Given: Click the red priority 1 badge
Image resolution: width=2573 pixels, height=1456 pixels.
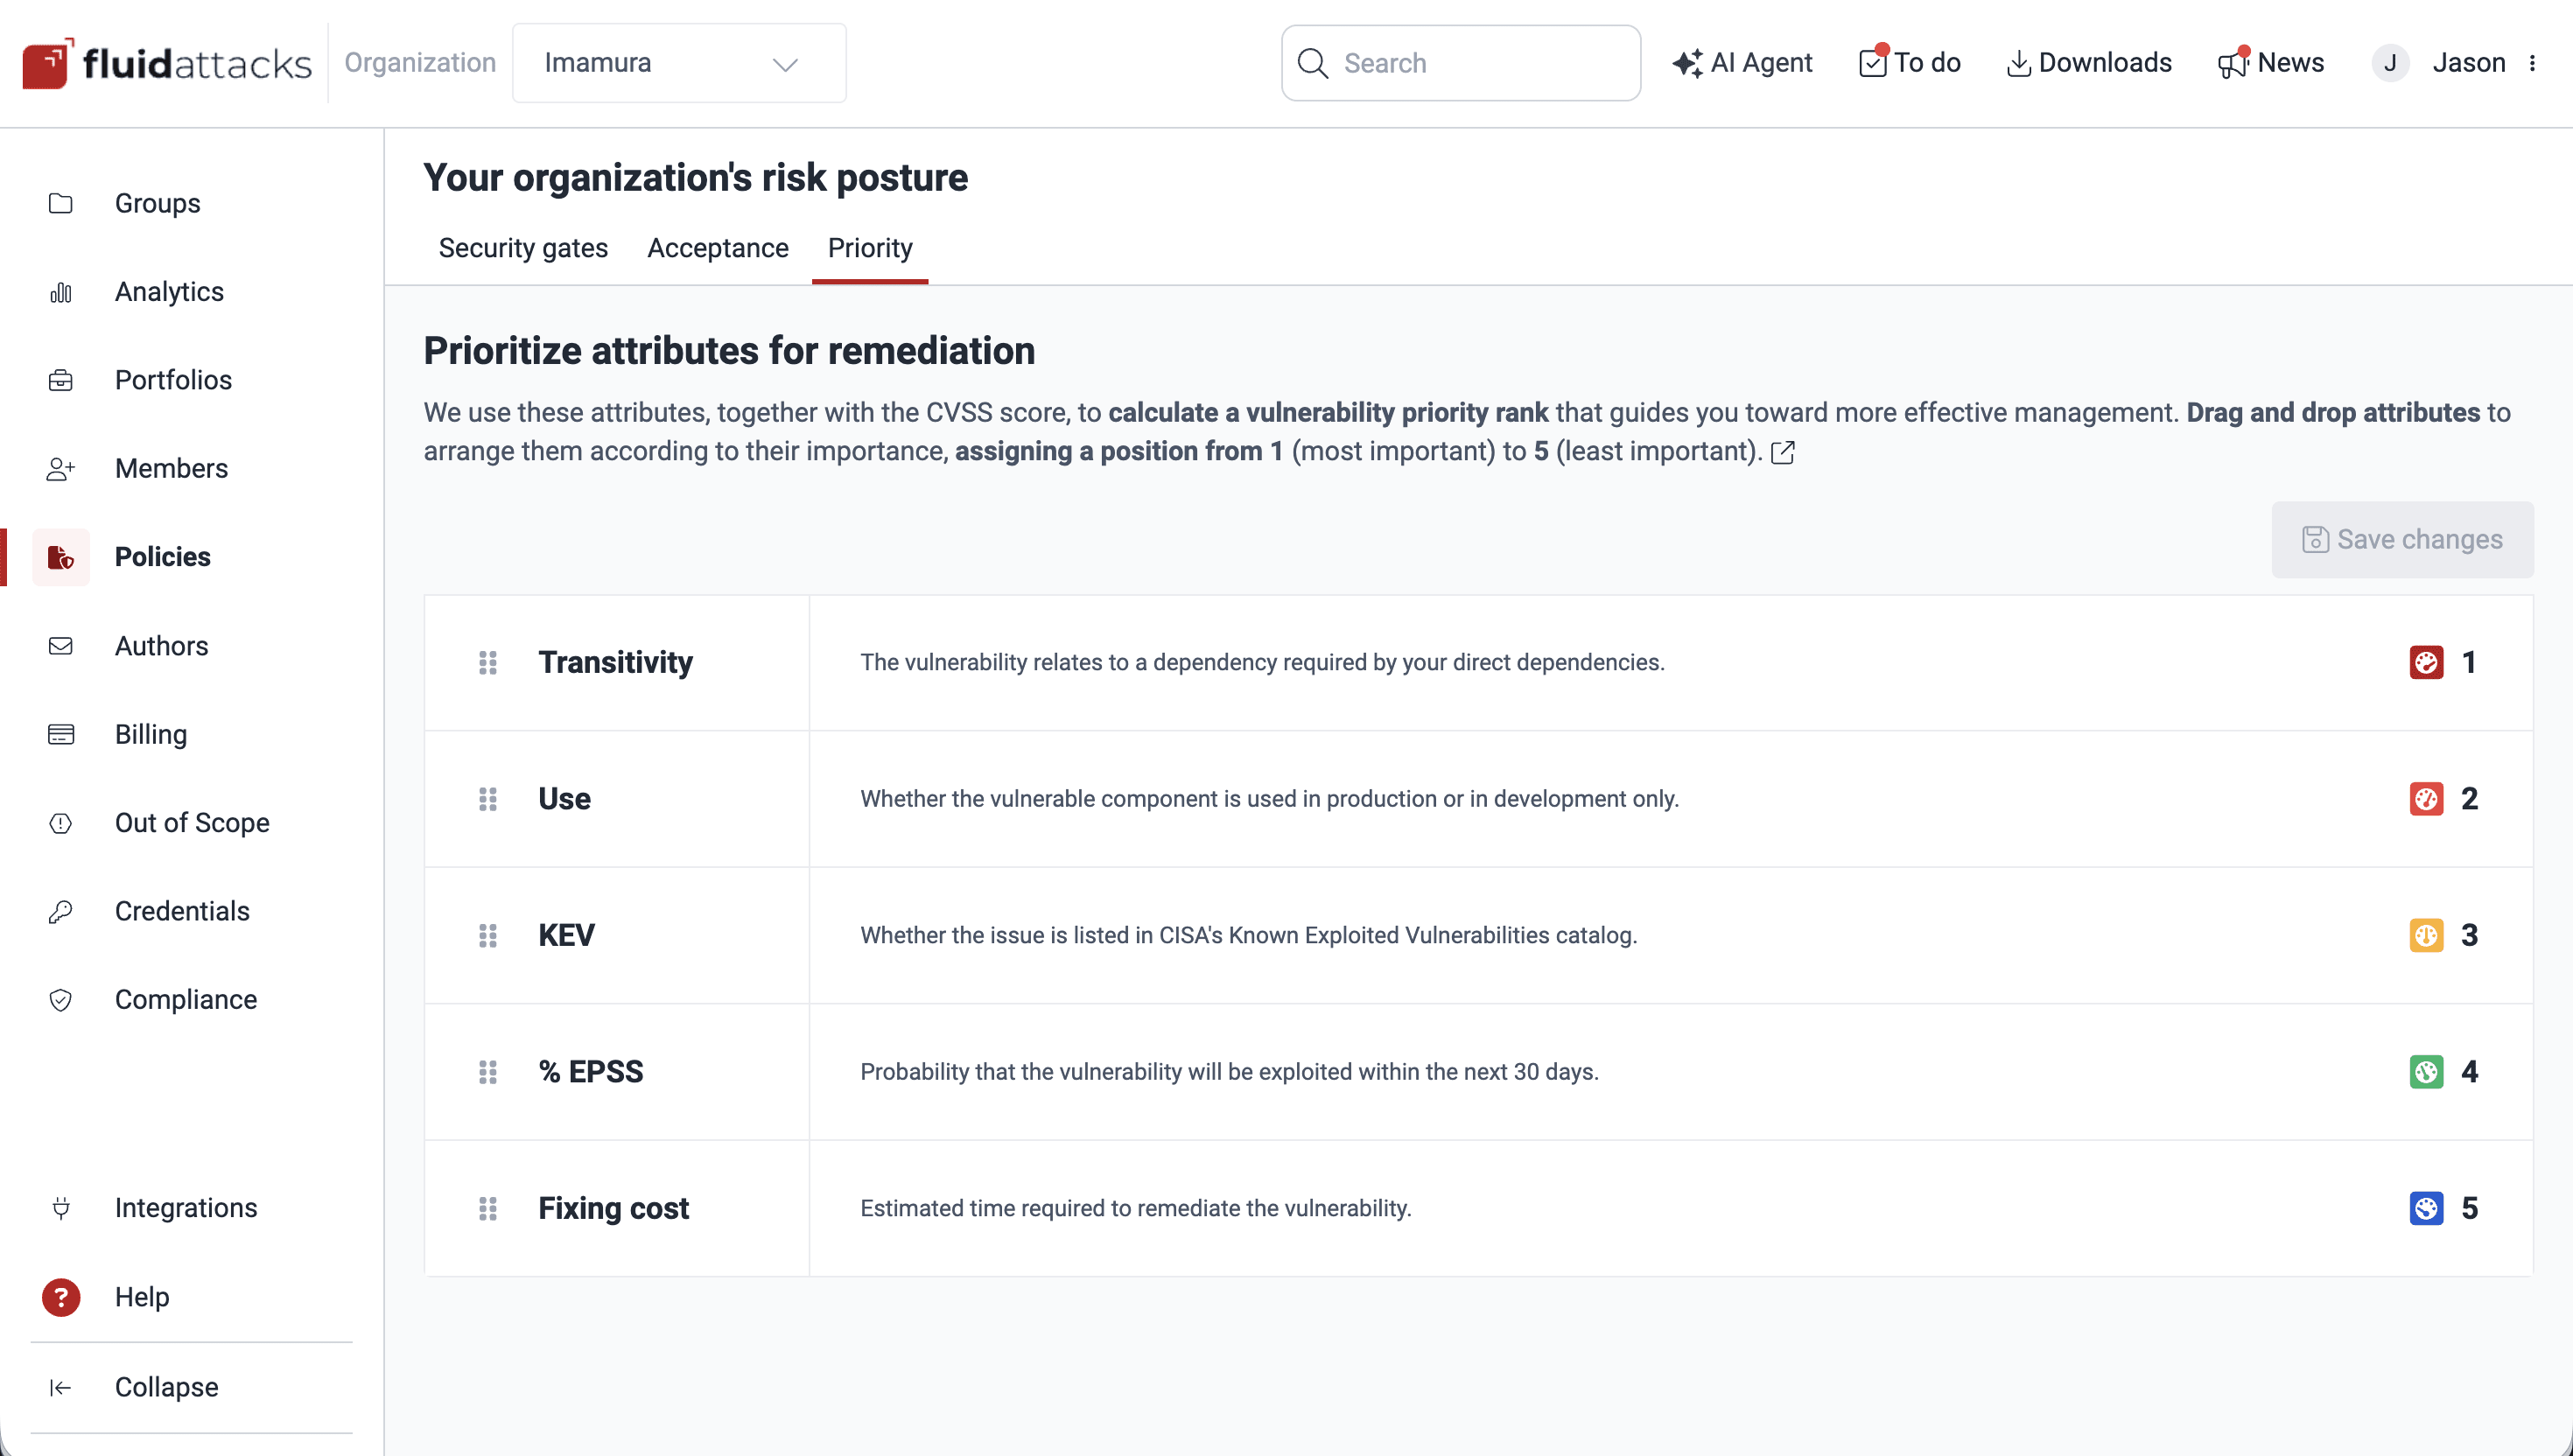Looking at the screenshot, I should (2426, 662).
